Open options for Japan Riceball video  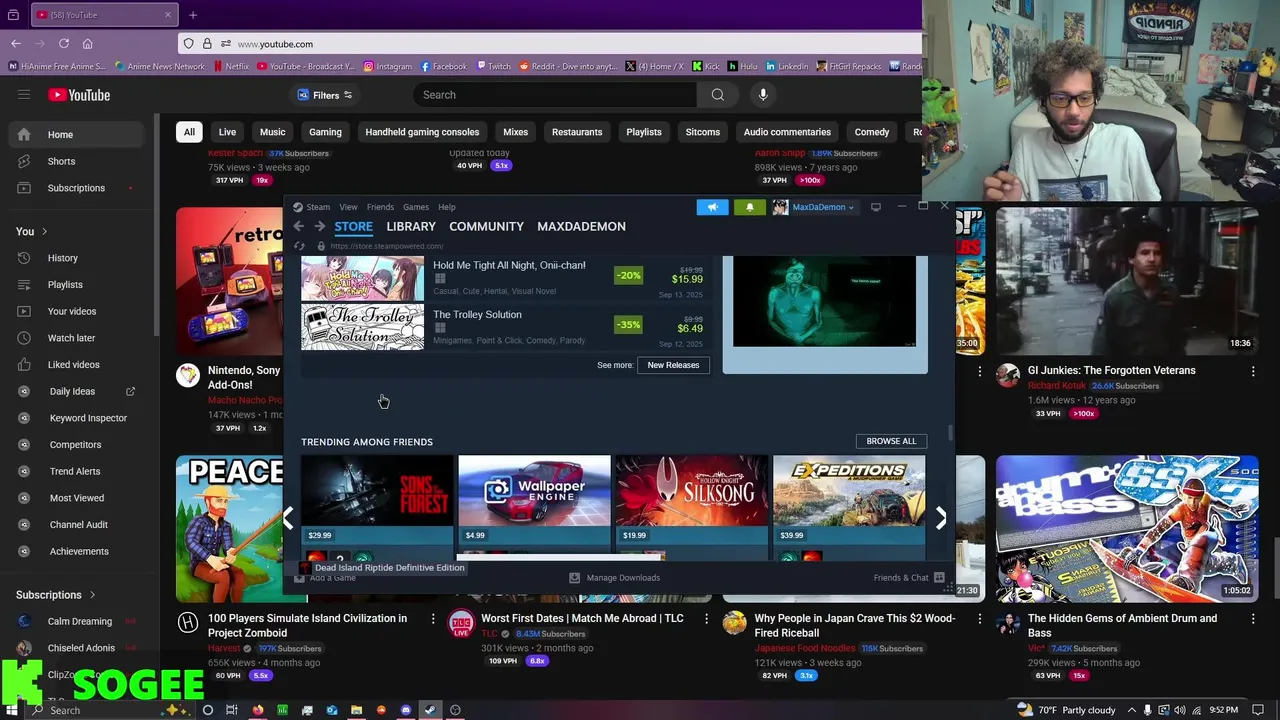pyautogui.click(x=980, y=619)
